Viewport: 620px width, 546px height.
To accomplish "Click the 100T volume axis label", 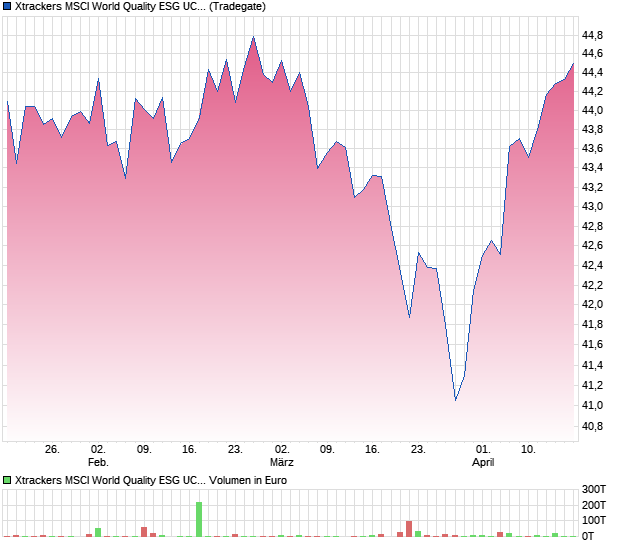I will tap(594, 520).
